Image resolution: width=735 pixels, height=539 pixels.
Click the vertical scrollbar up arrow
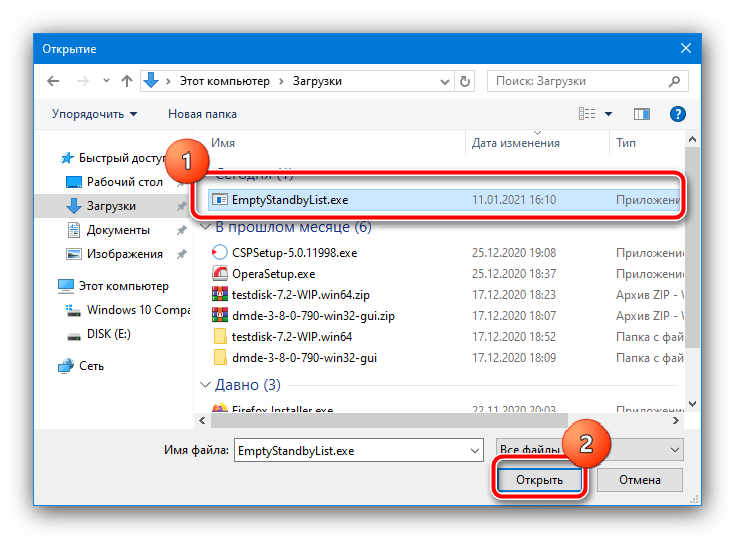pyautogui.click(x=692, y=139)
